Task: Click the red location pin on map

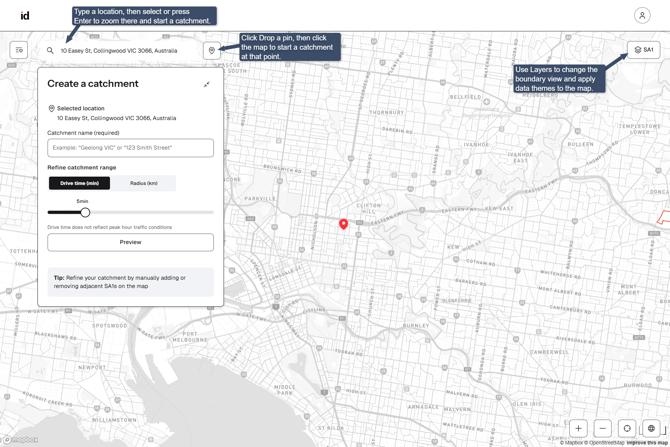Action: [x=344, y=224]
